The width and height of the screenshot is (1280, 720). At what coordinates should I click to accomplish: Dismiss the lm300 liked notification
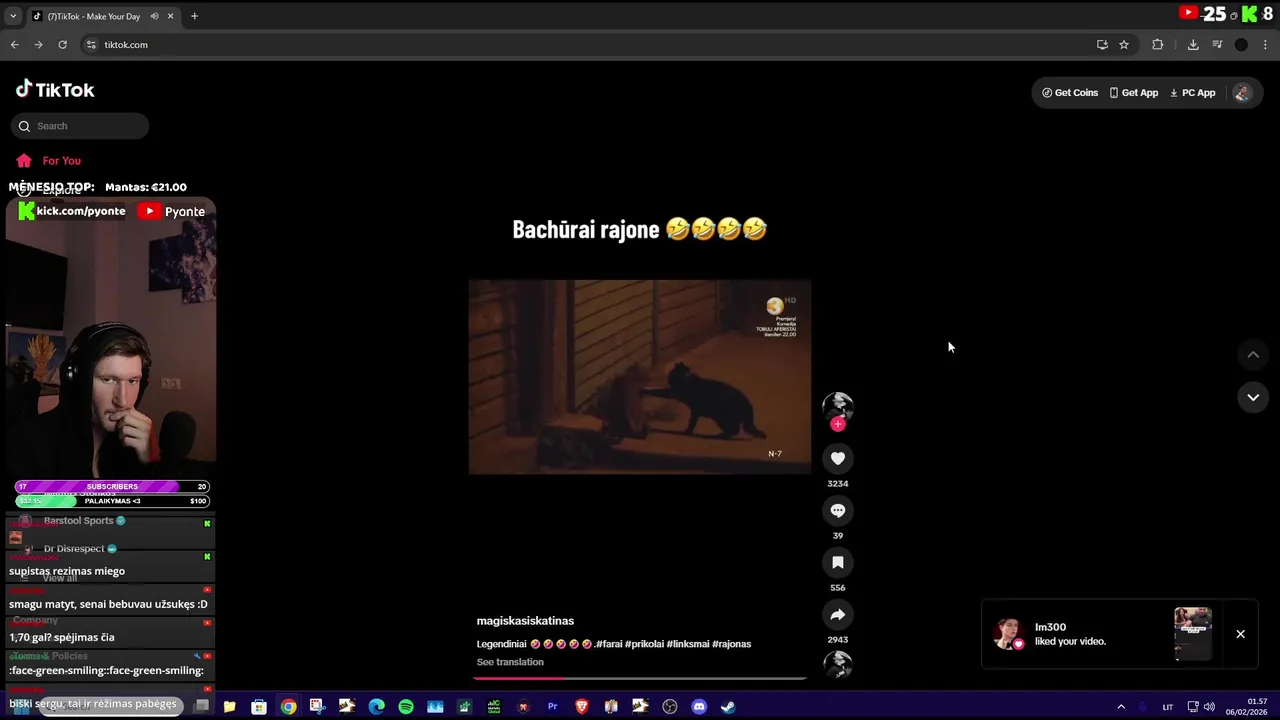(x=1240, y=634)
